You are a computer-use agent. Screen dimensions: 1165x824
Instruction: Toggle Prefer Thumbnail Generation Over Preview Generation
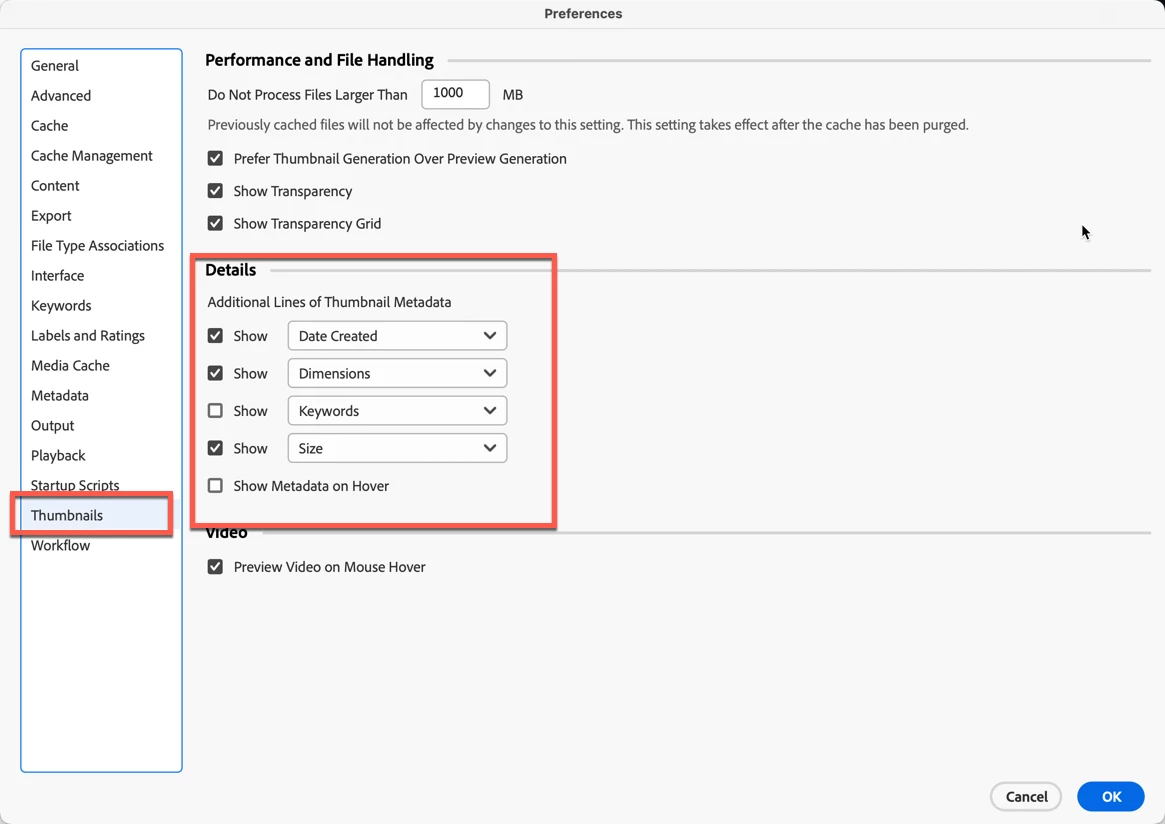(x=215, y=159)
